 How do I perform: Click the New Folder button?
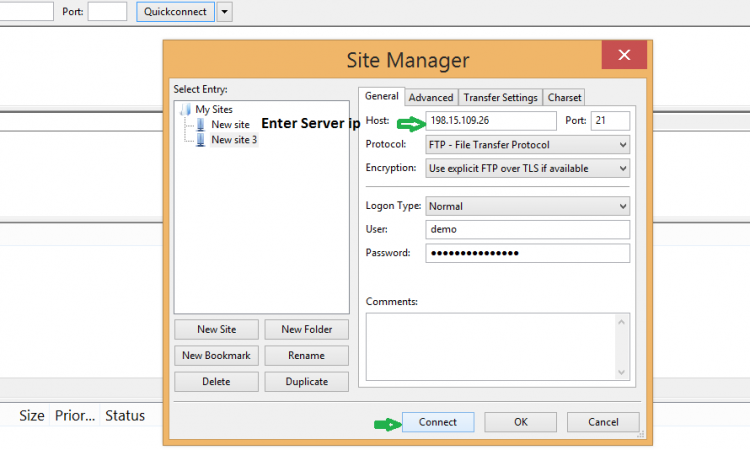(x=307, y=329)
